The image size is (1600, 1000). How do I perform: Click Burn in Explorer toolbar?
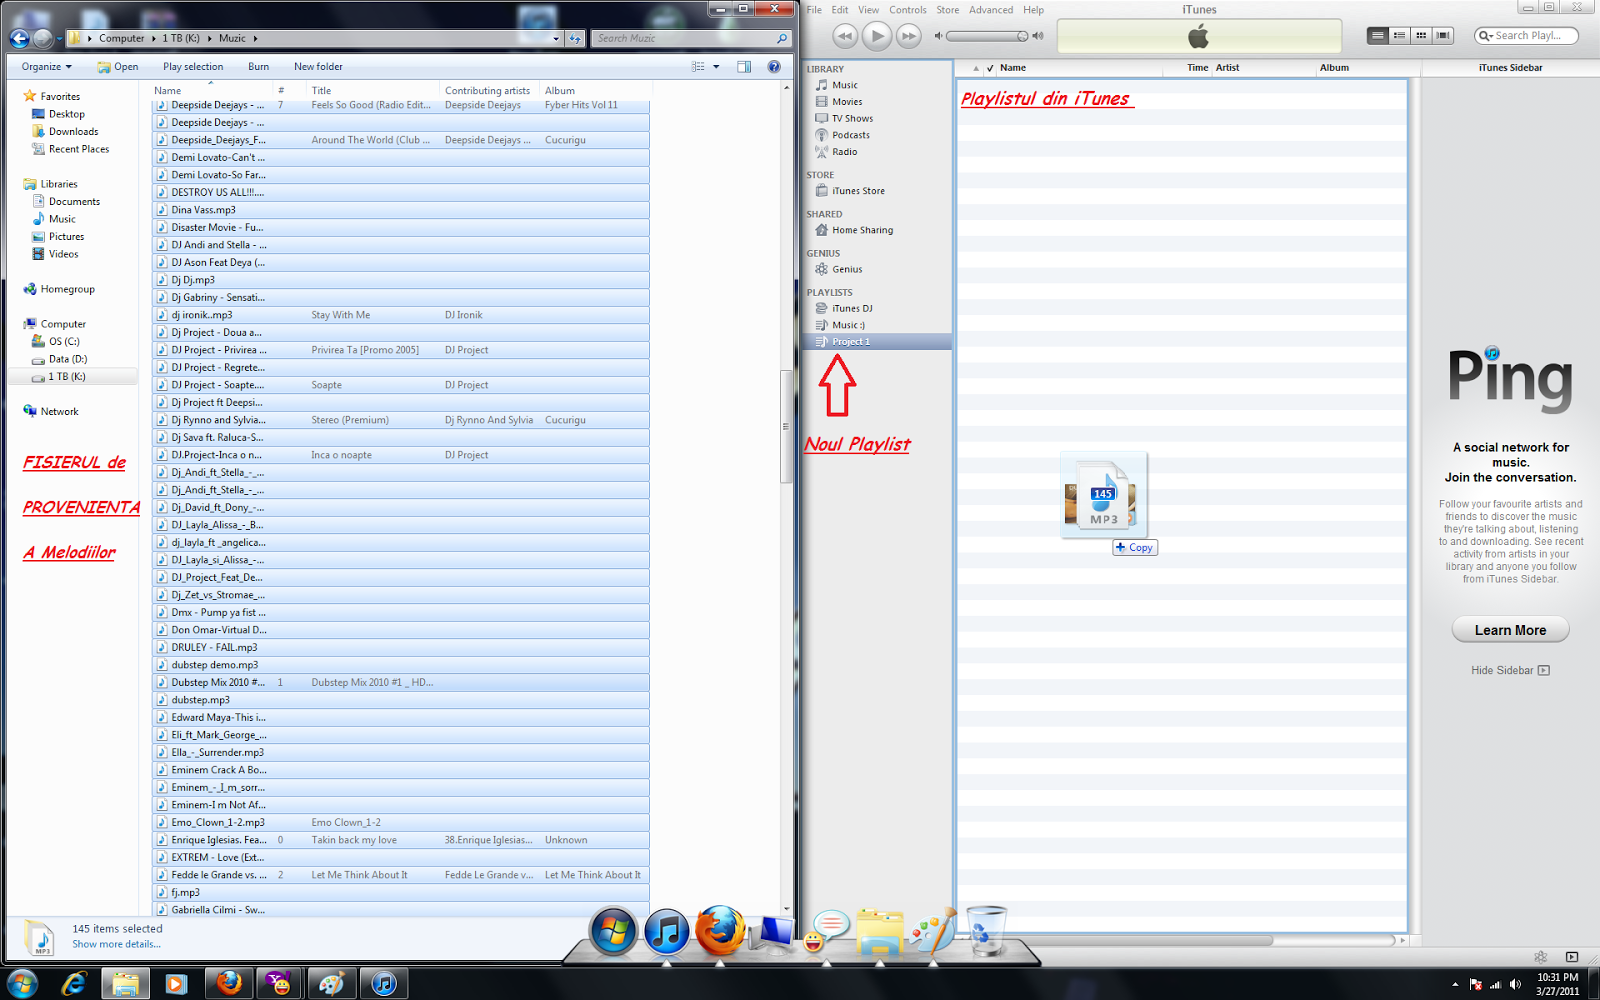258,67
